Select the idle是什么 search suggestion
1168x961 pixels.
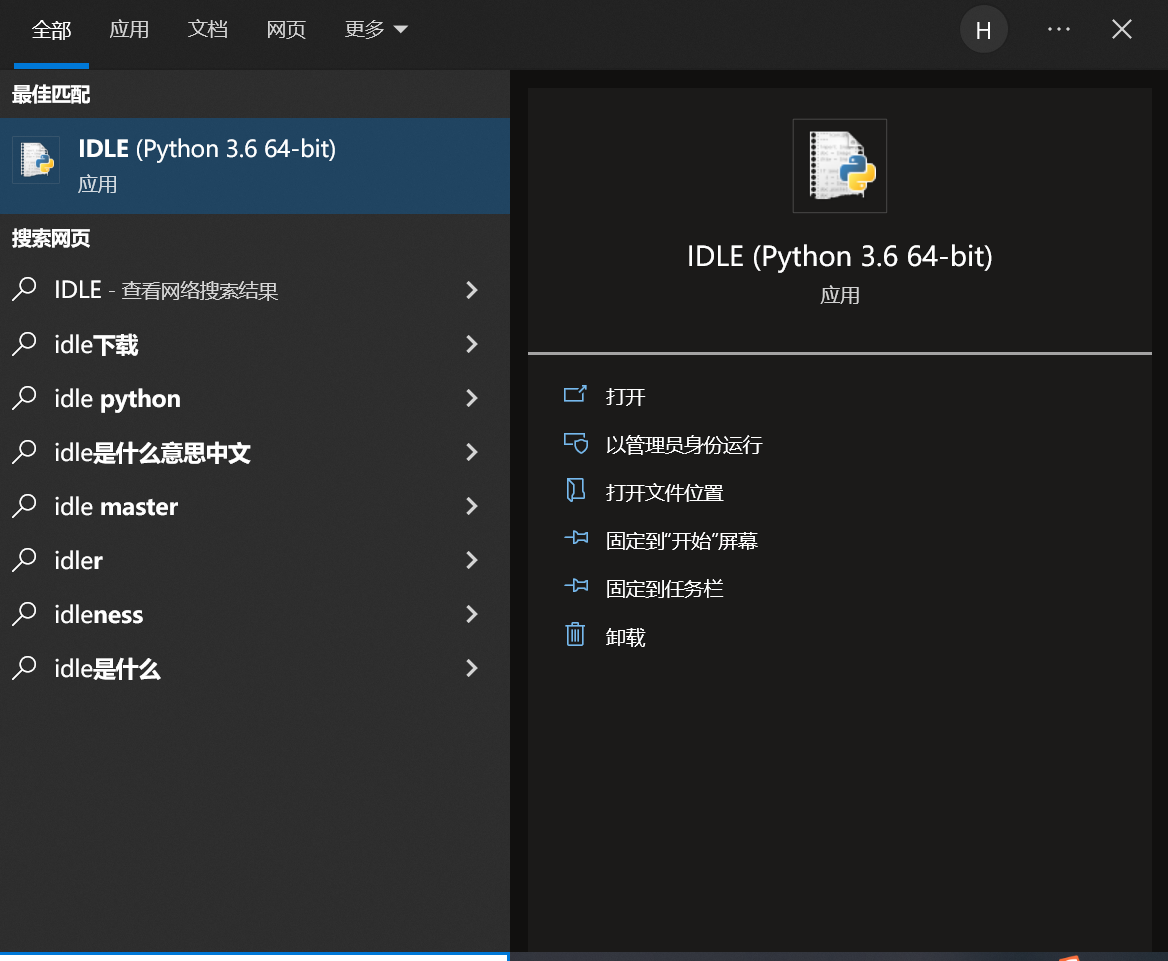[x=255, y=668]
